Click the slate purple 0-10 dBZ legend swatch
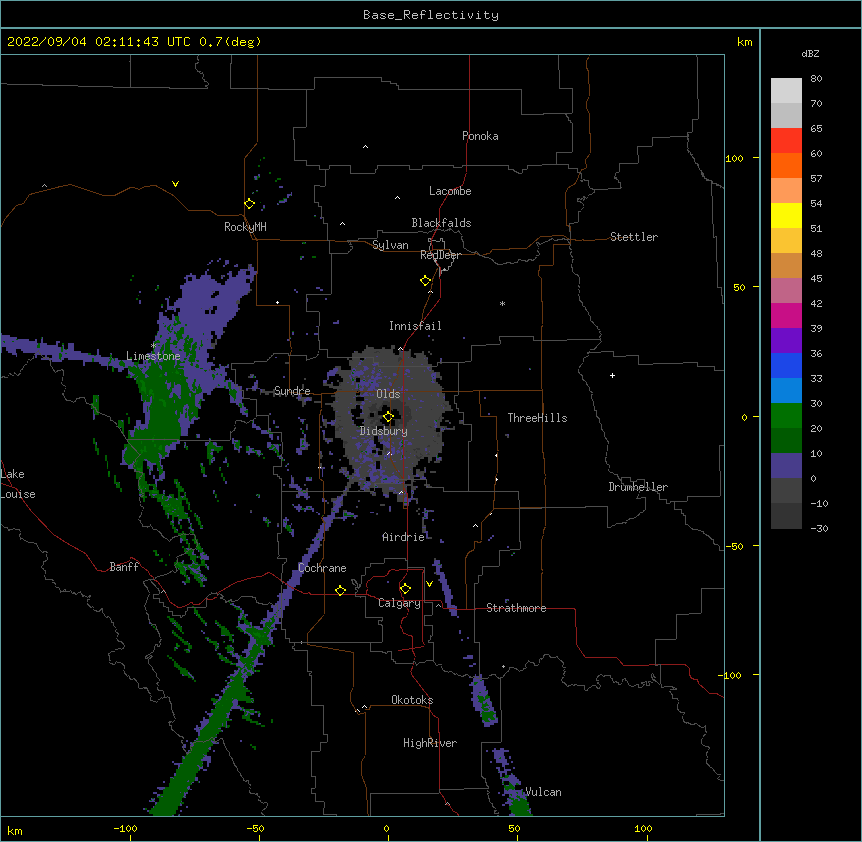862x842 pixels. (x=786, y=466)
